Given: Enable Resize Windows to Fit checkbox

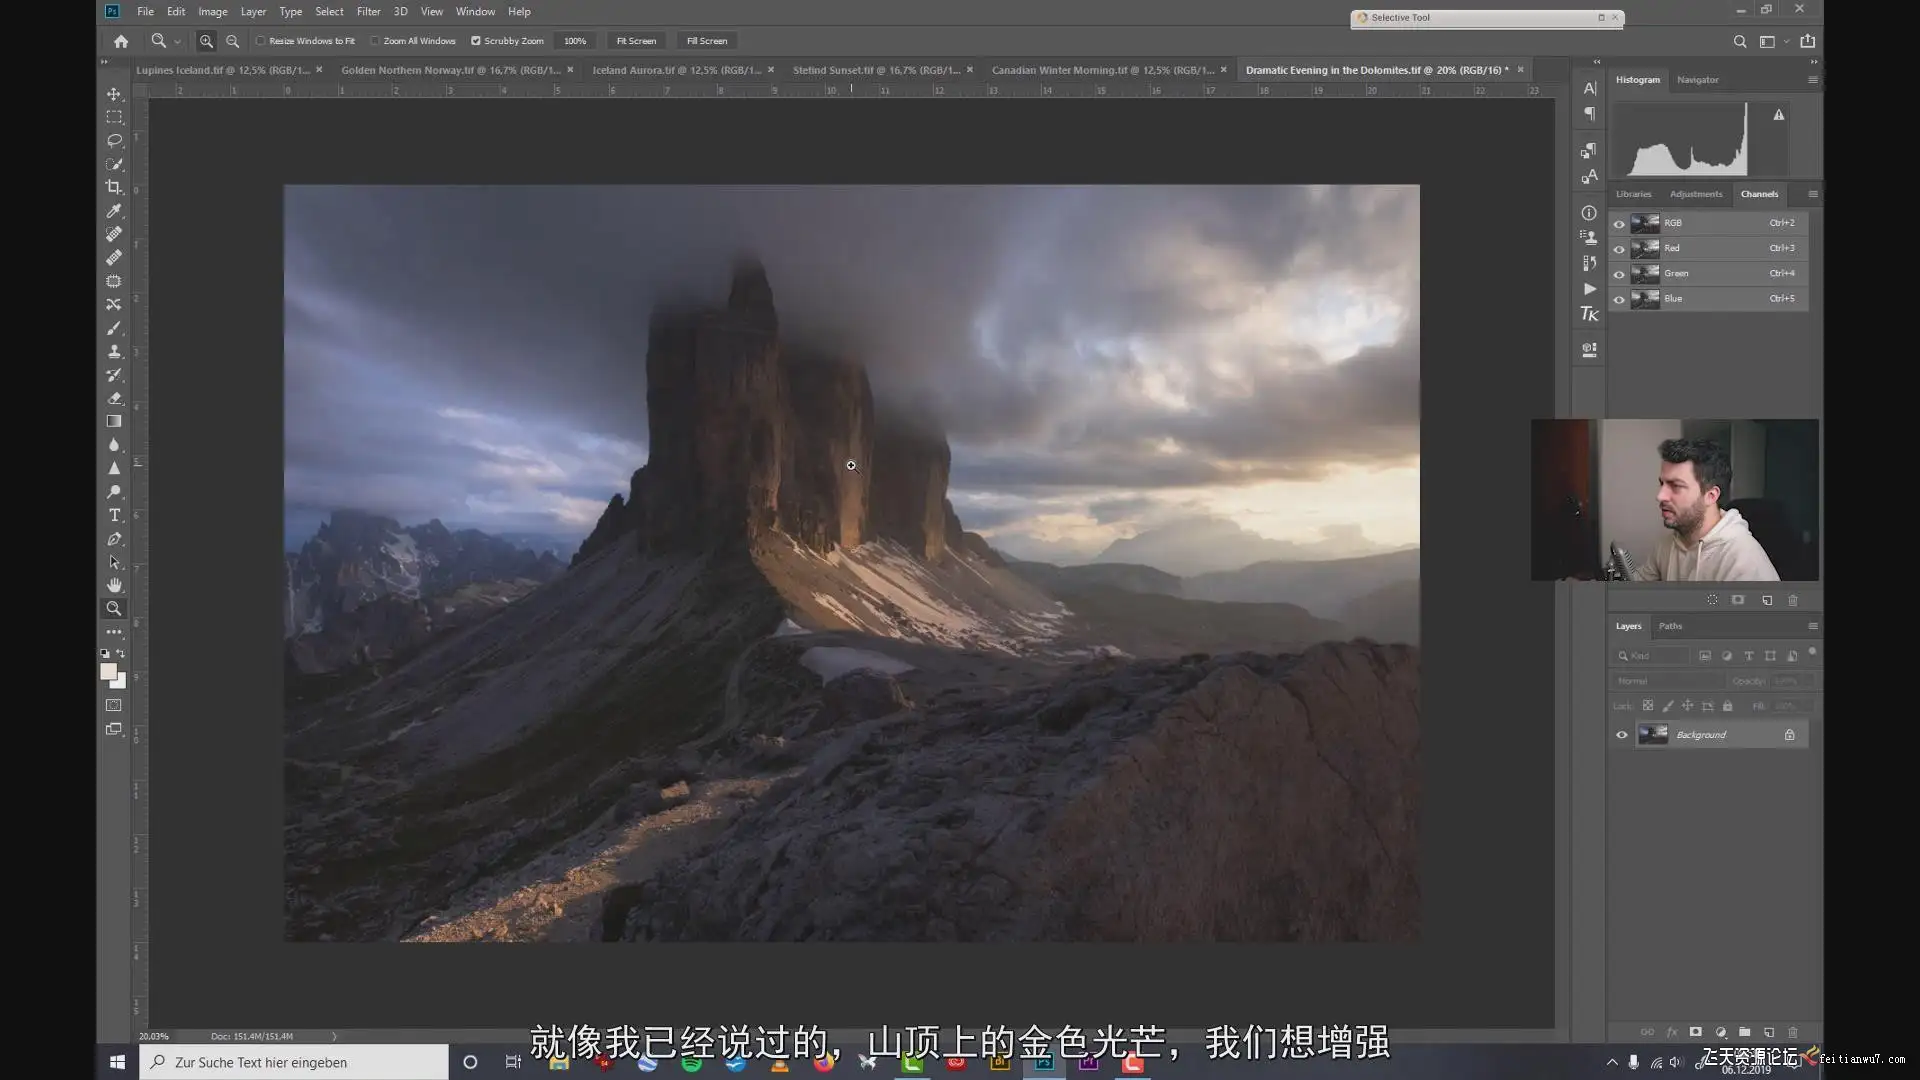Looking at the screenshot, I should (x=261, y=41).
